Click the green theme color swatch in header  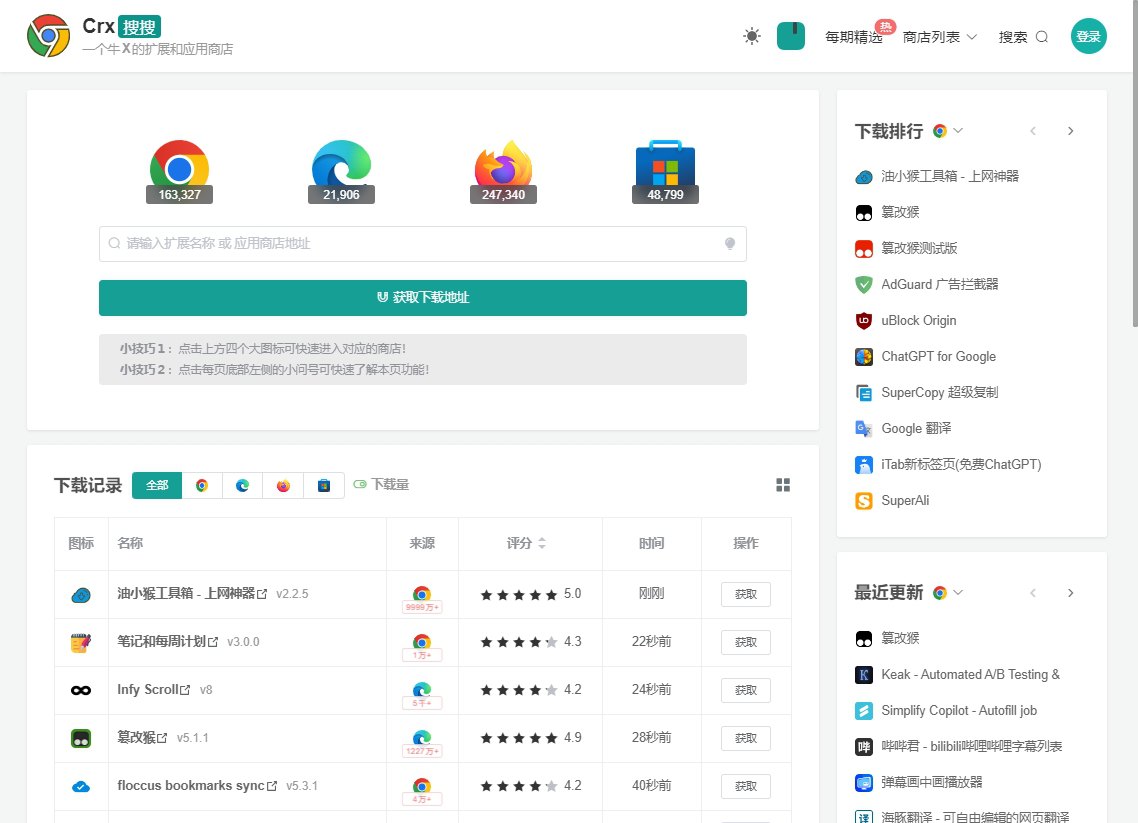click(x=790, y=36)
